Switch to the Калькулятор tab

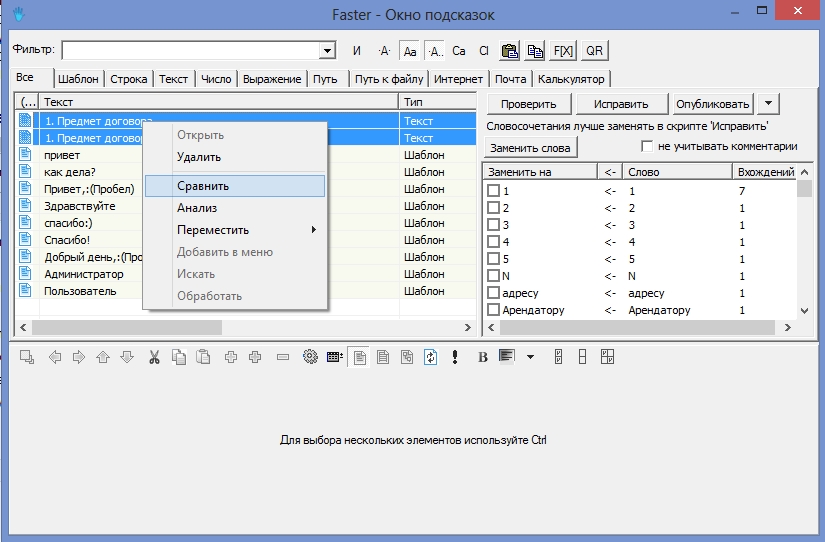coord(571,79)
